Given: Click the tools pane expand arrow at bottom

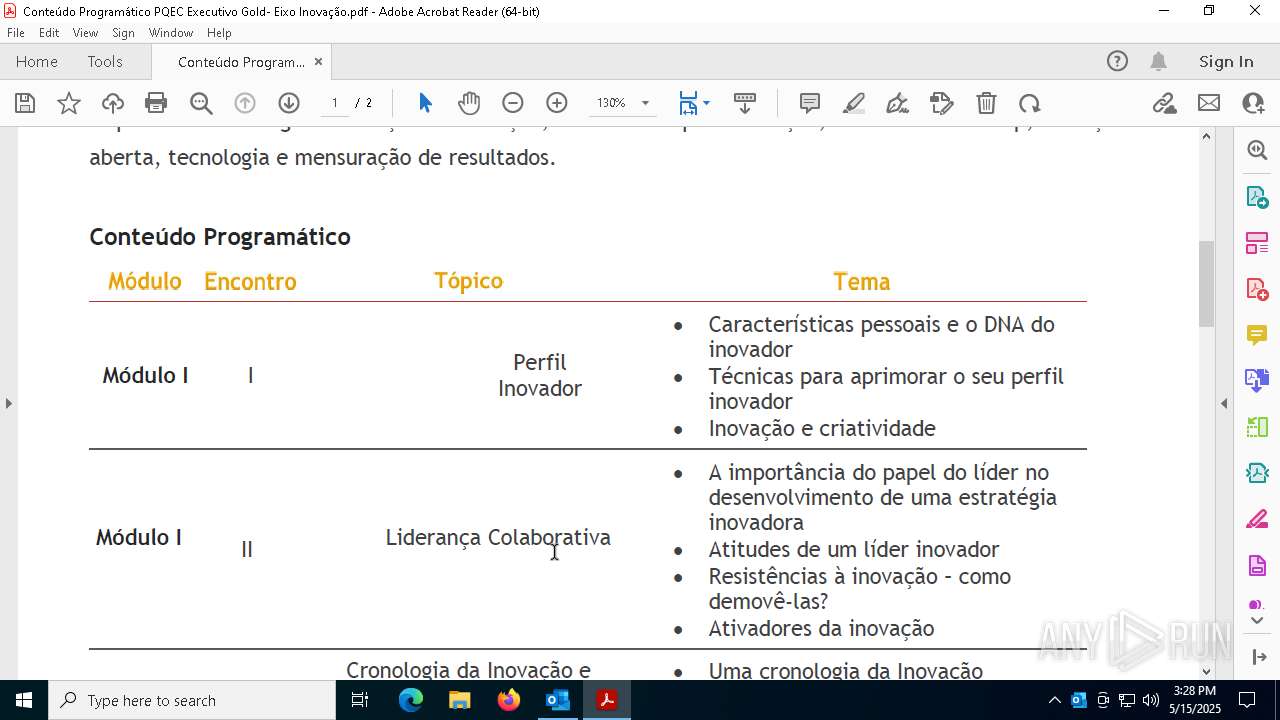Looking at the screenshot, I should pyautogui.click(x=1257, y=657).
